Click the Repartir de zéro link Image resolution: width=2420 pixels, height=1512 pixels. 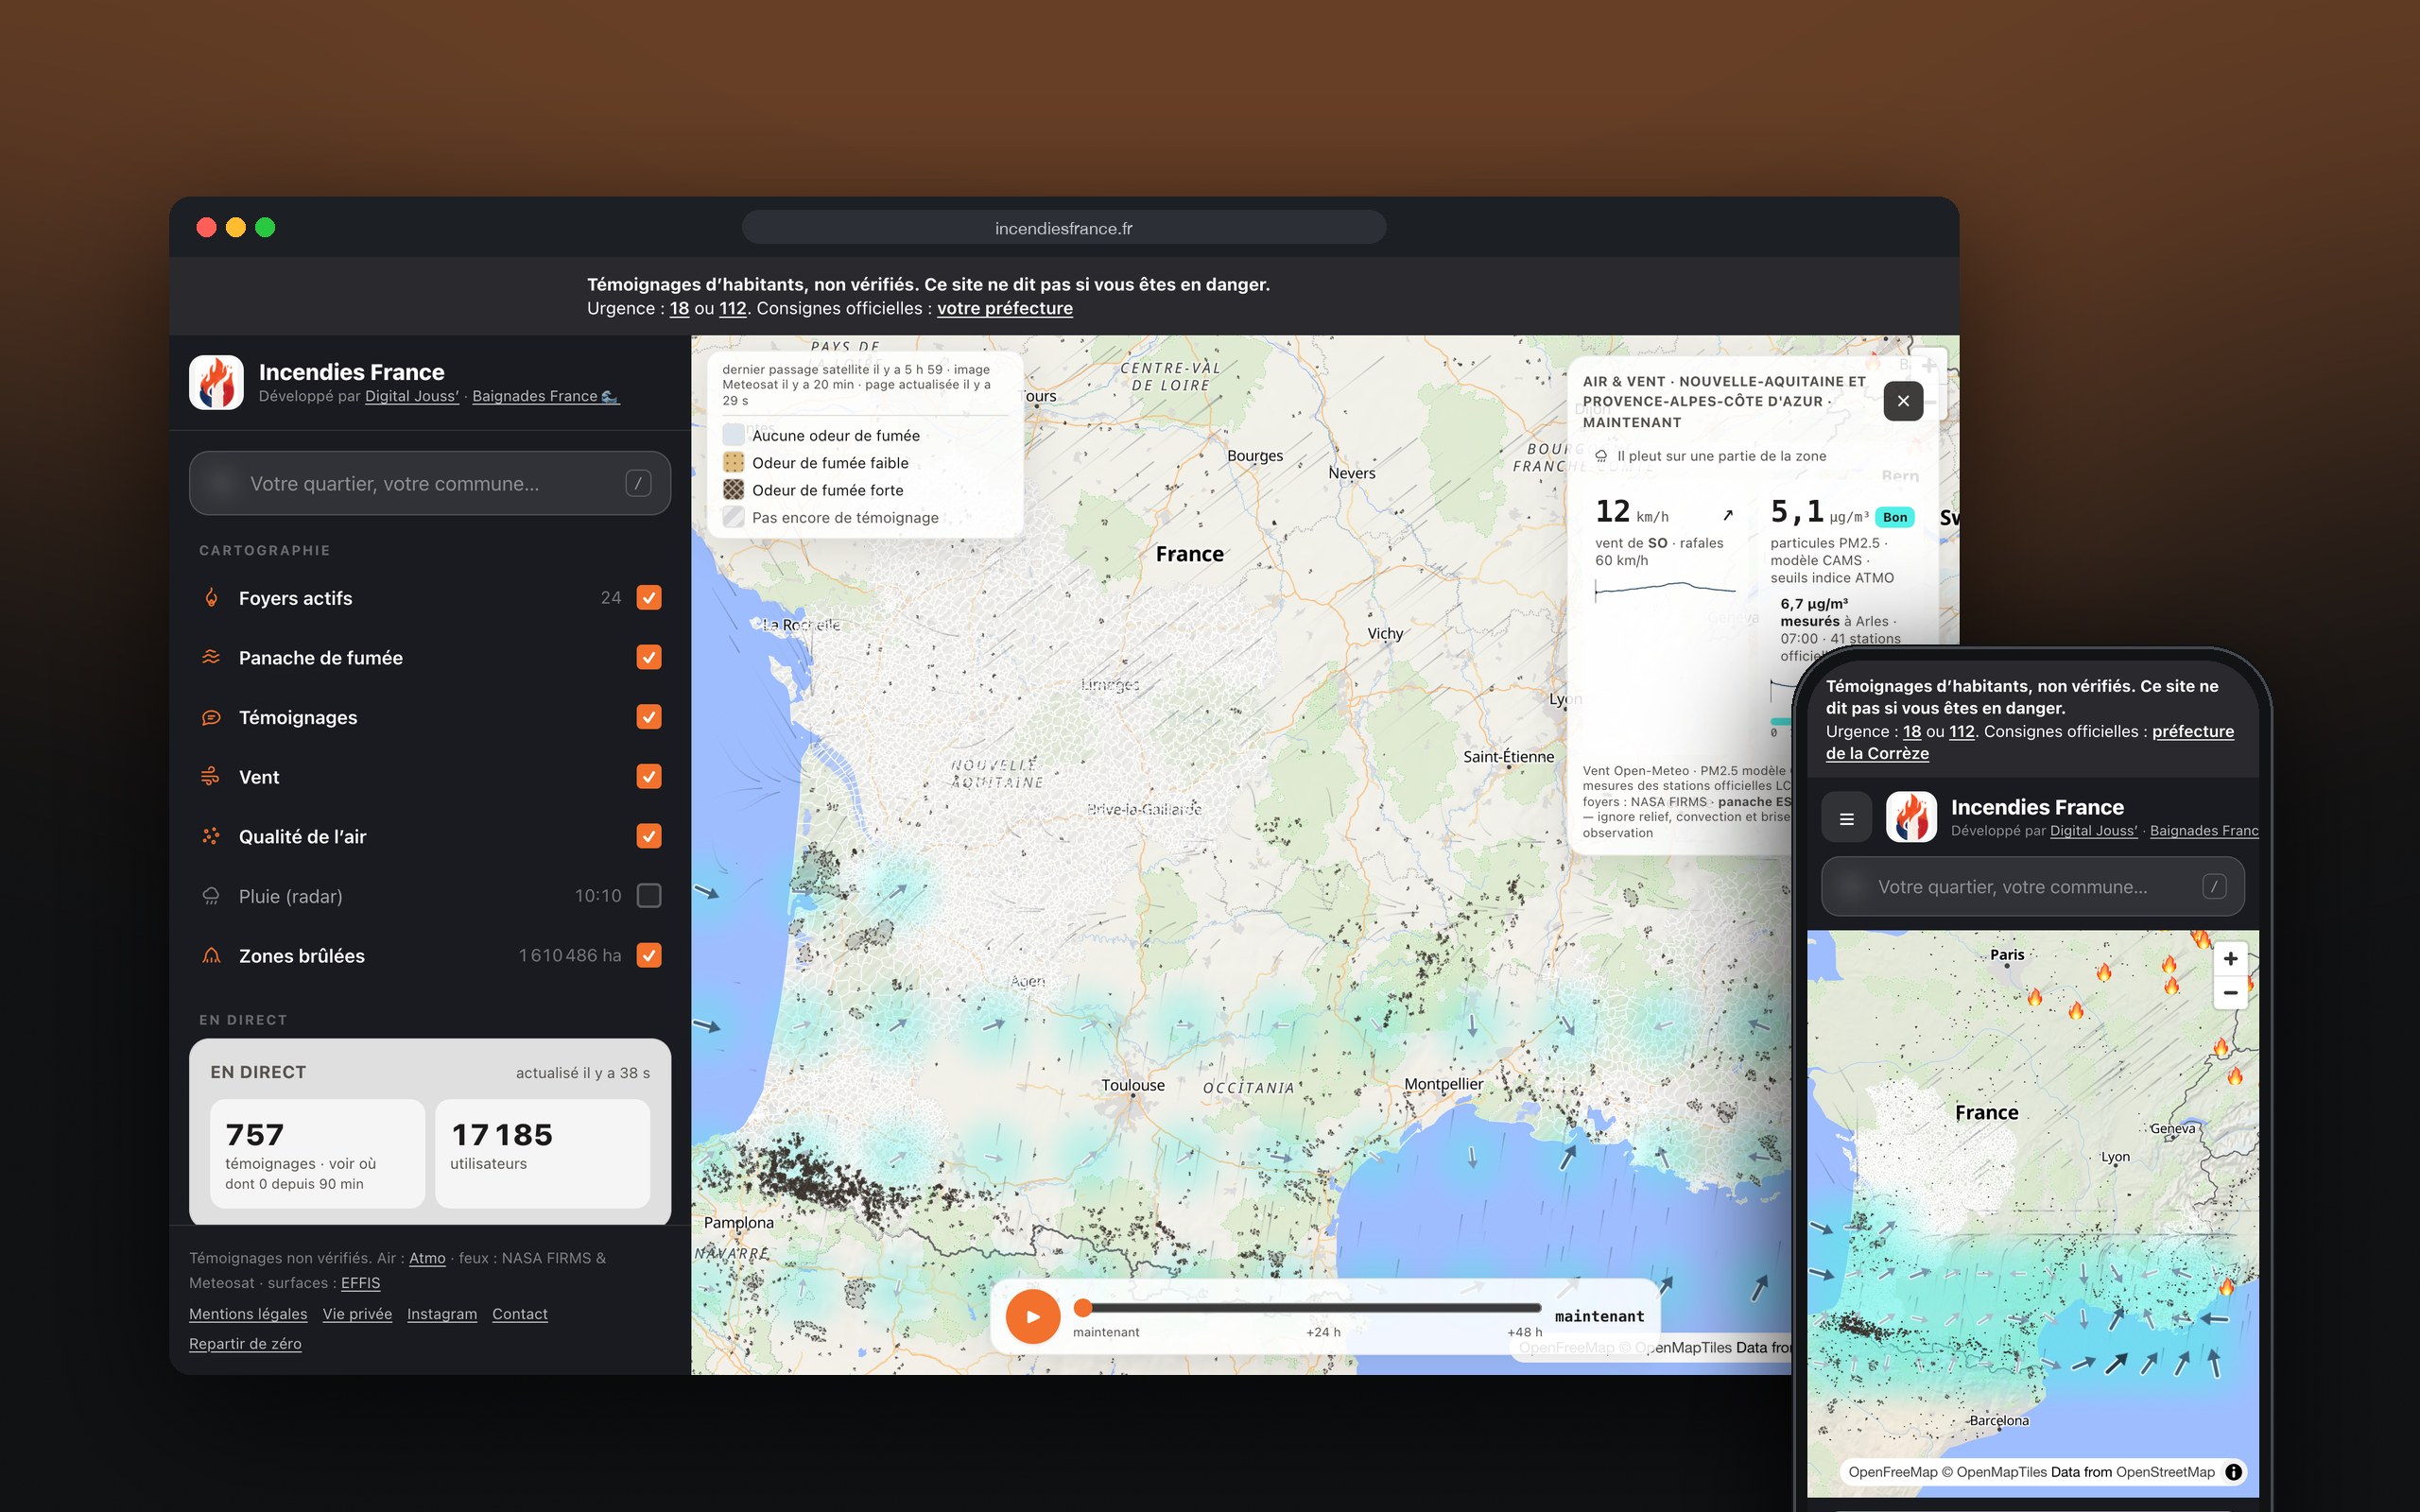[x=245, y=1344]
